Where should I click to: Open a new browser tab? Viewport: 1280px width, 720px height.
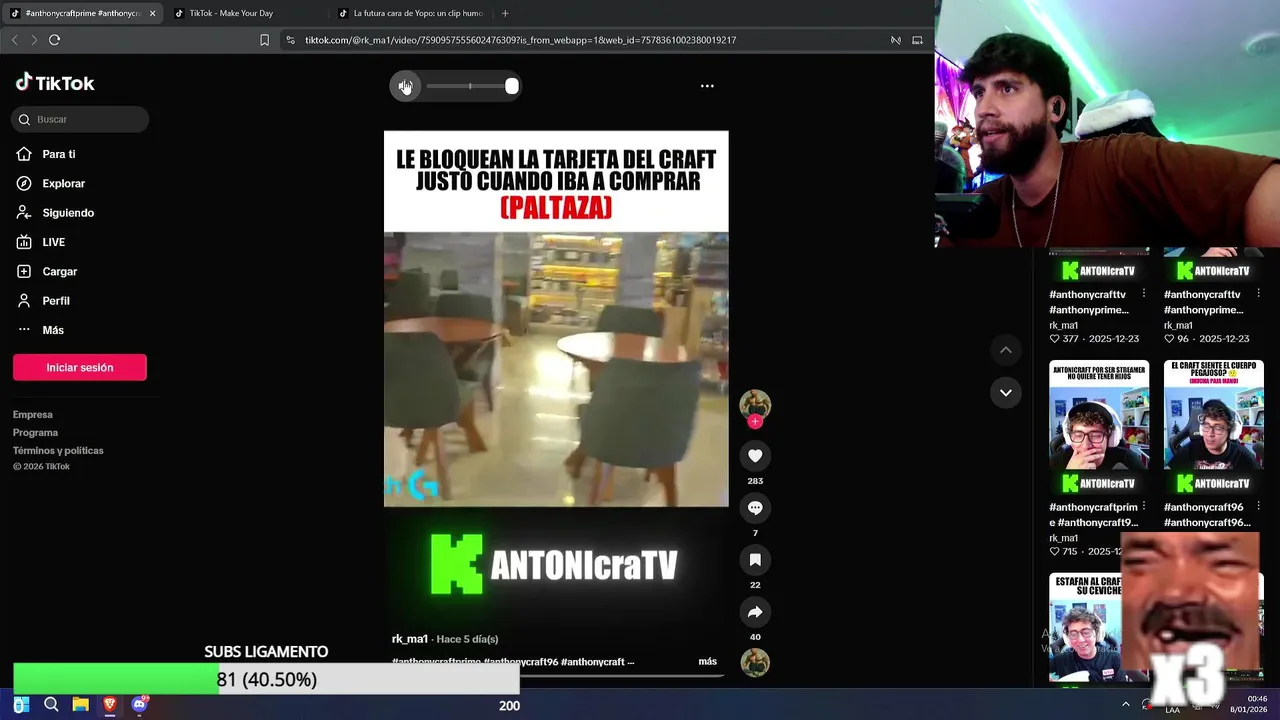pos(505,13)
